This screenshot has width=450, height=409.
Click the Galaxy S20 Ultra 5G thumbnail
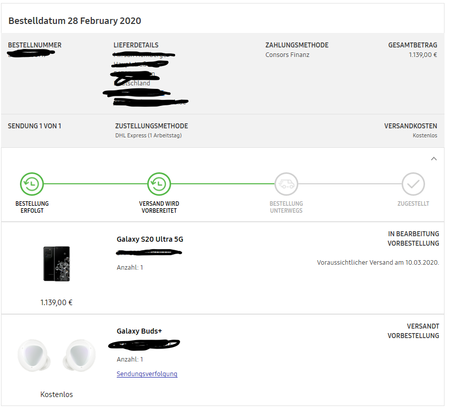[x=57, y=263]
